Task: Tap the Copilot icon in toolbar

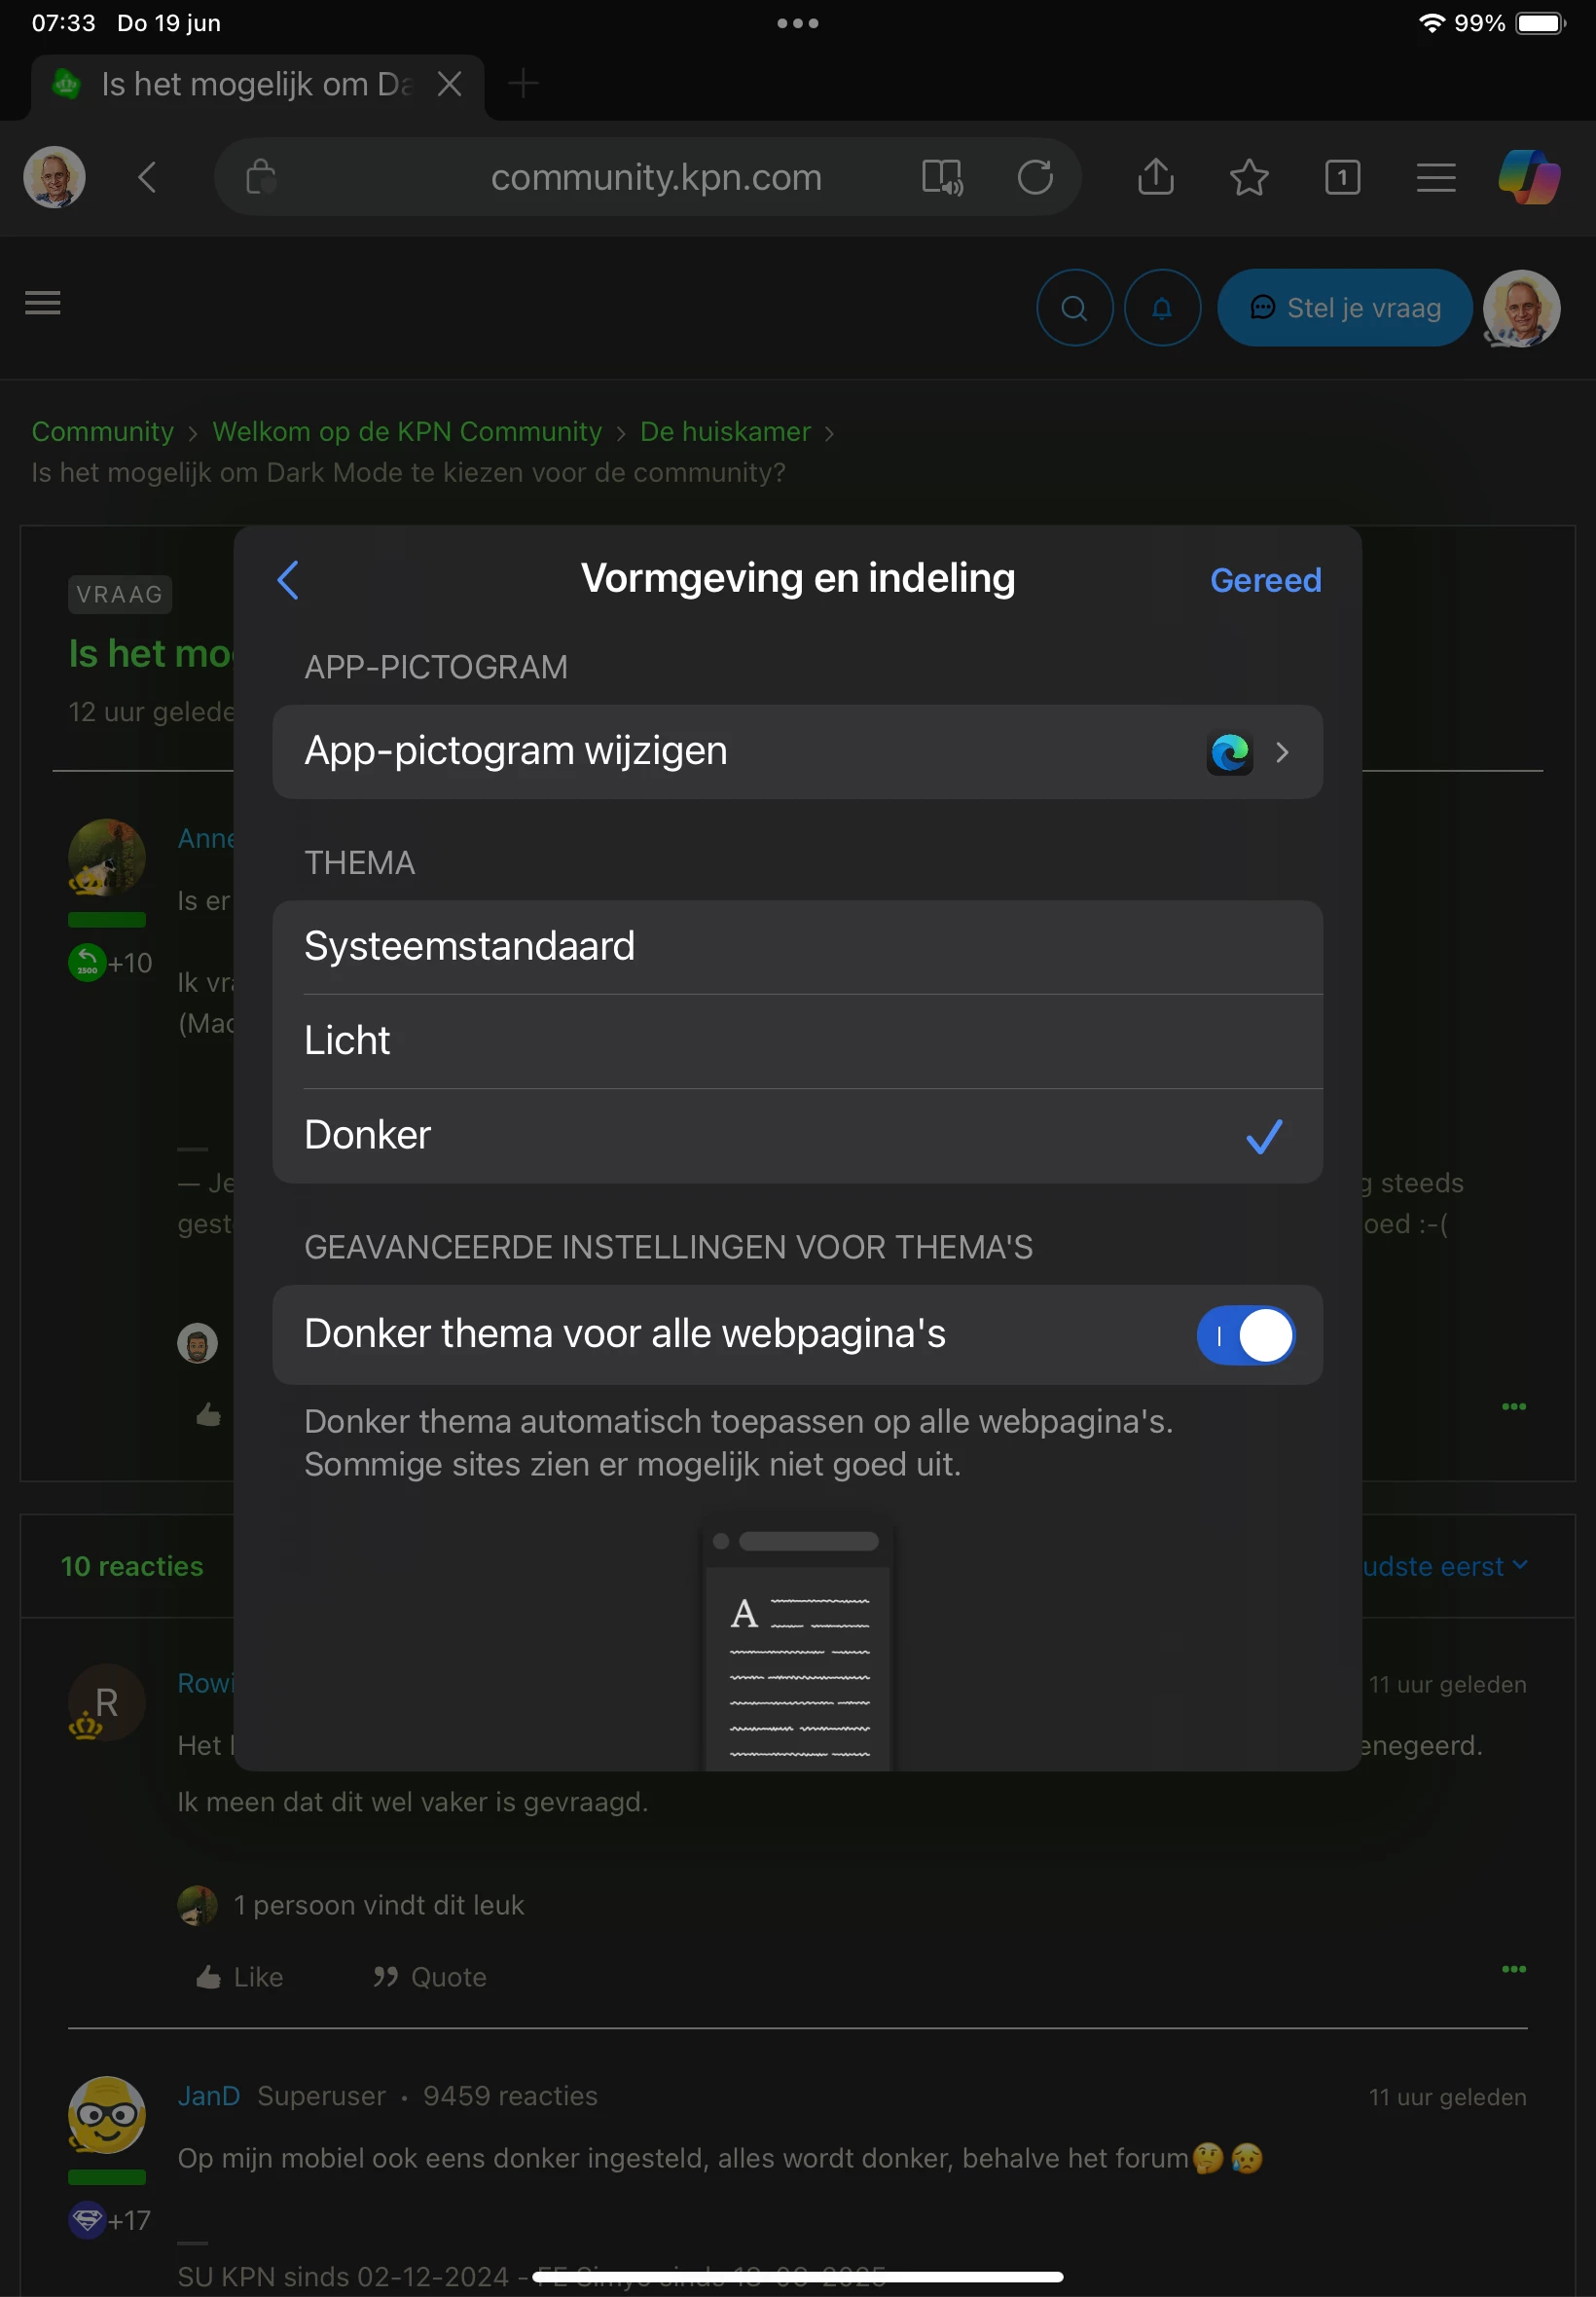Action: tap(1528, 178)
